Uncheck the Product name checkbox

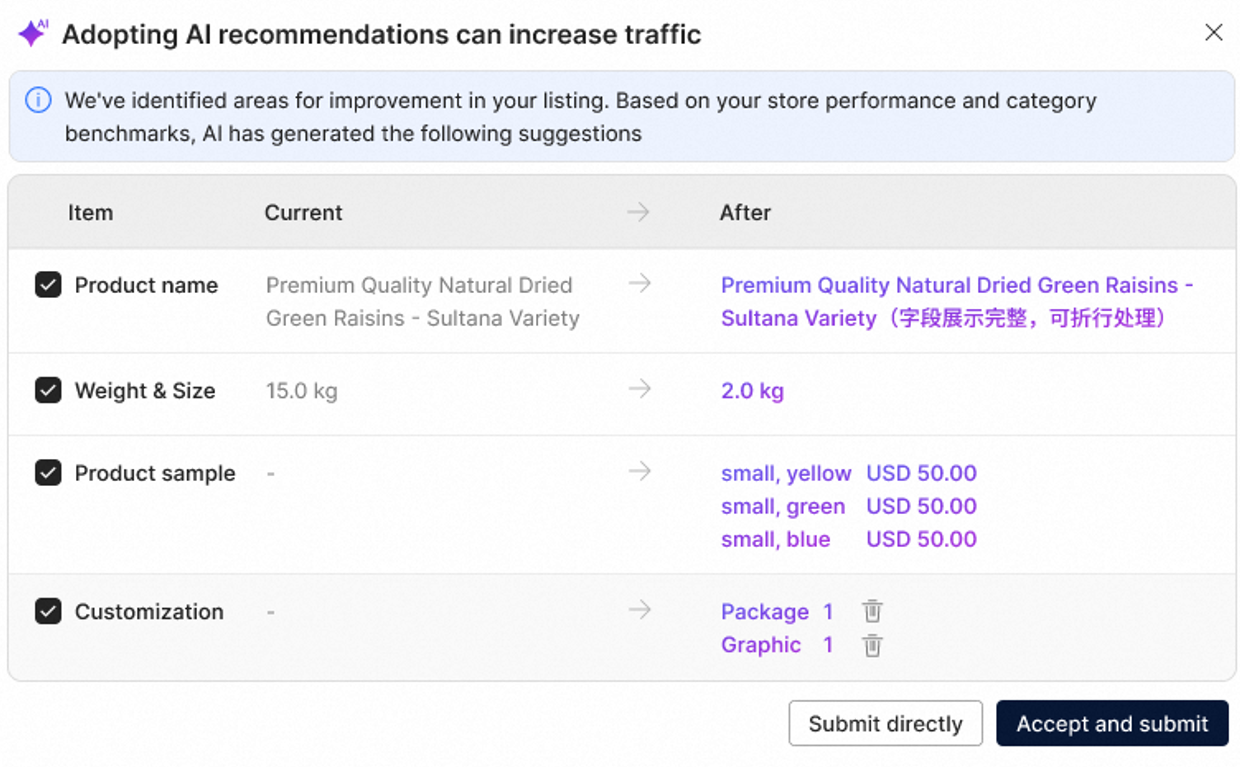click(x=48, y=285)
